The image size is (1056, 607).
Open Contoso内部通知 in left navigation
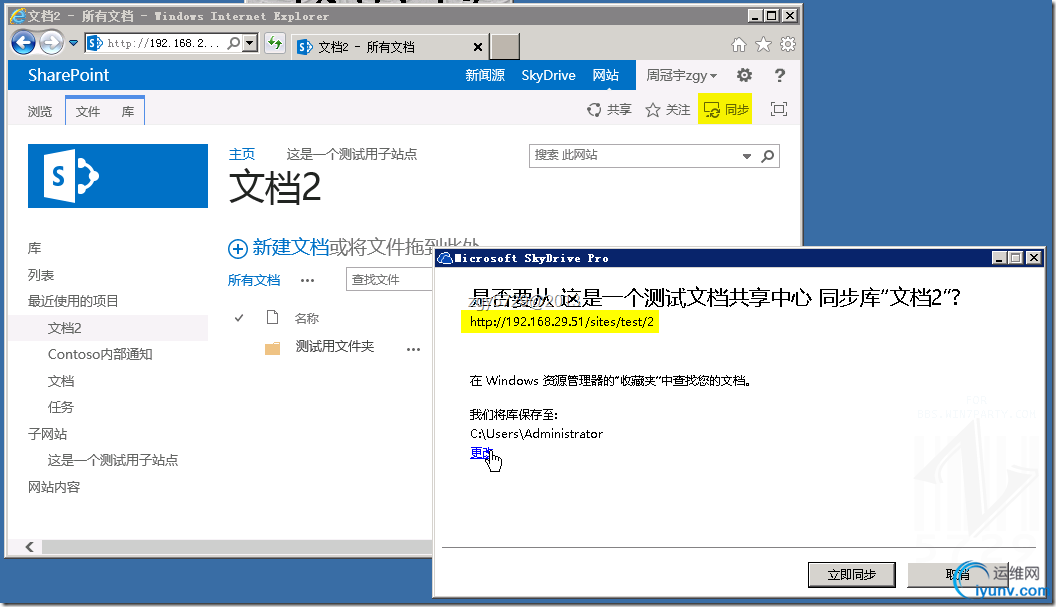(100, 354)
